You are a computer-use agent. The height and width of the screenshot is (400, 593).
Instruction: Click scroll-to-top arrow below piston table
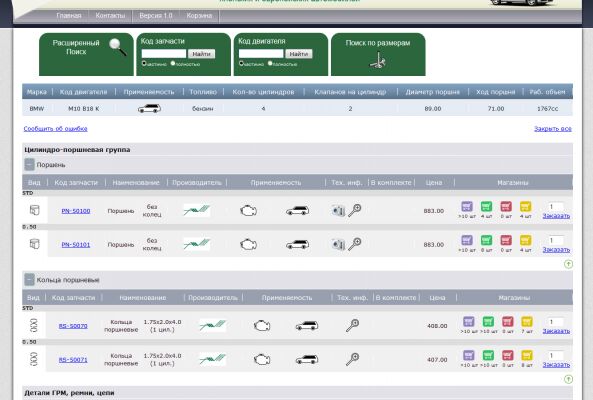pos(568,264)
